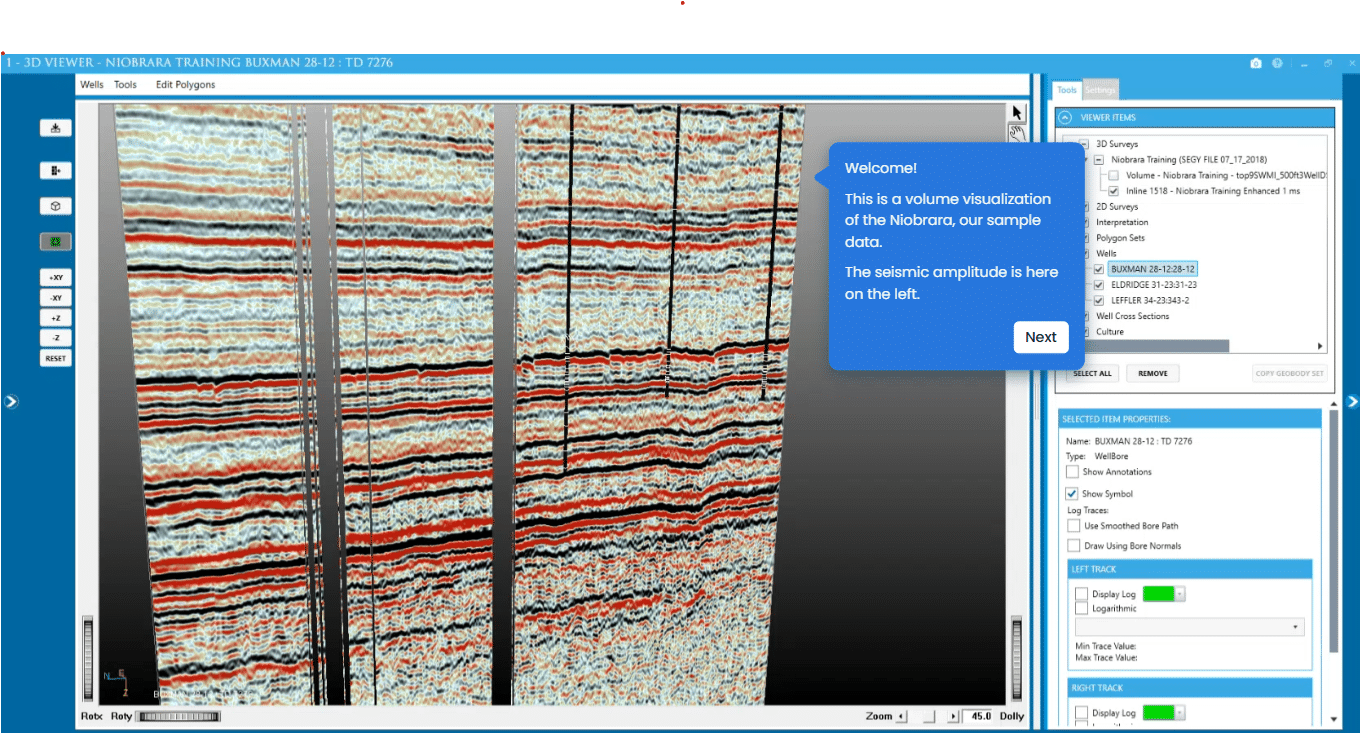
Task: Collapse the Niobrara Training SEGY node
Action: click(1099, 160)
